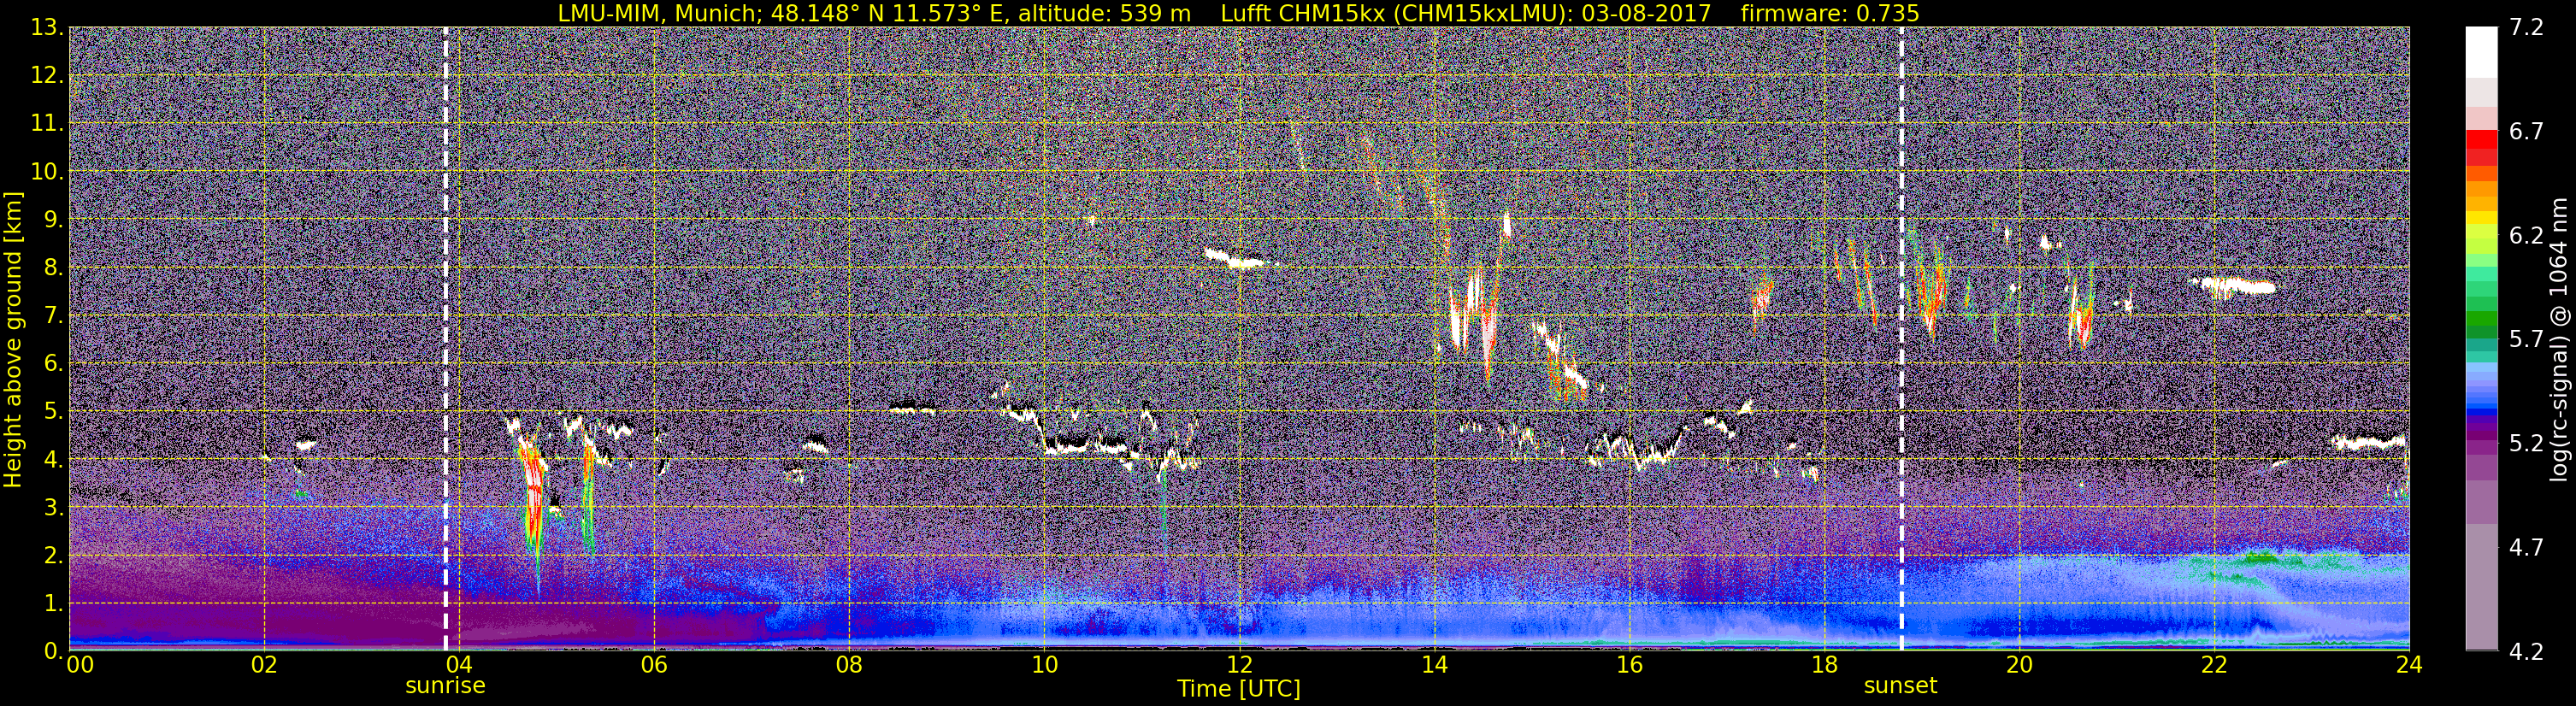Click the colorbar tick value '5.2'
2576x706 pixels.
[x=2526, y=443]
